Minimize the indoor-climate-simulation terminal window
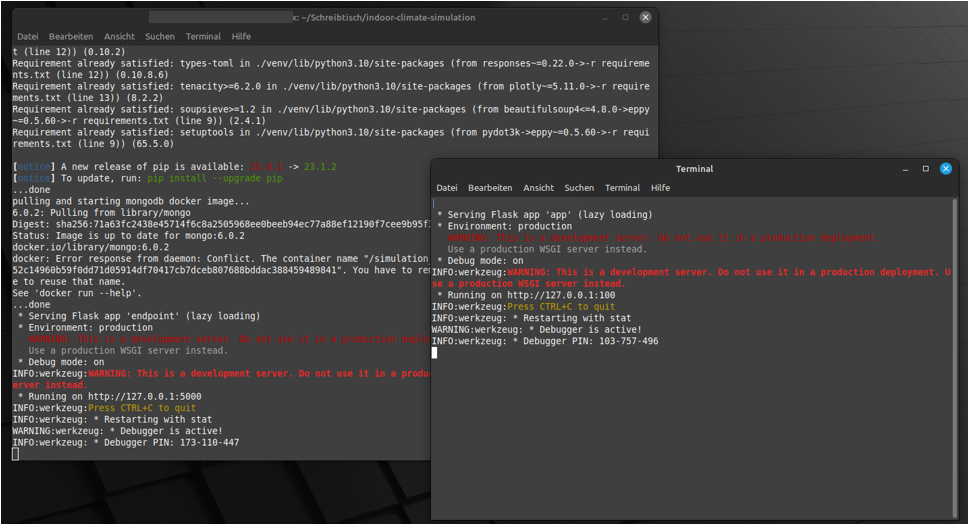 pyautogui.click(x=606, y=18)
